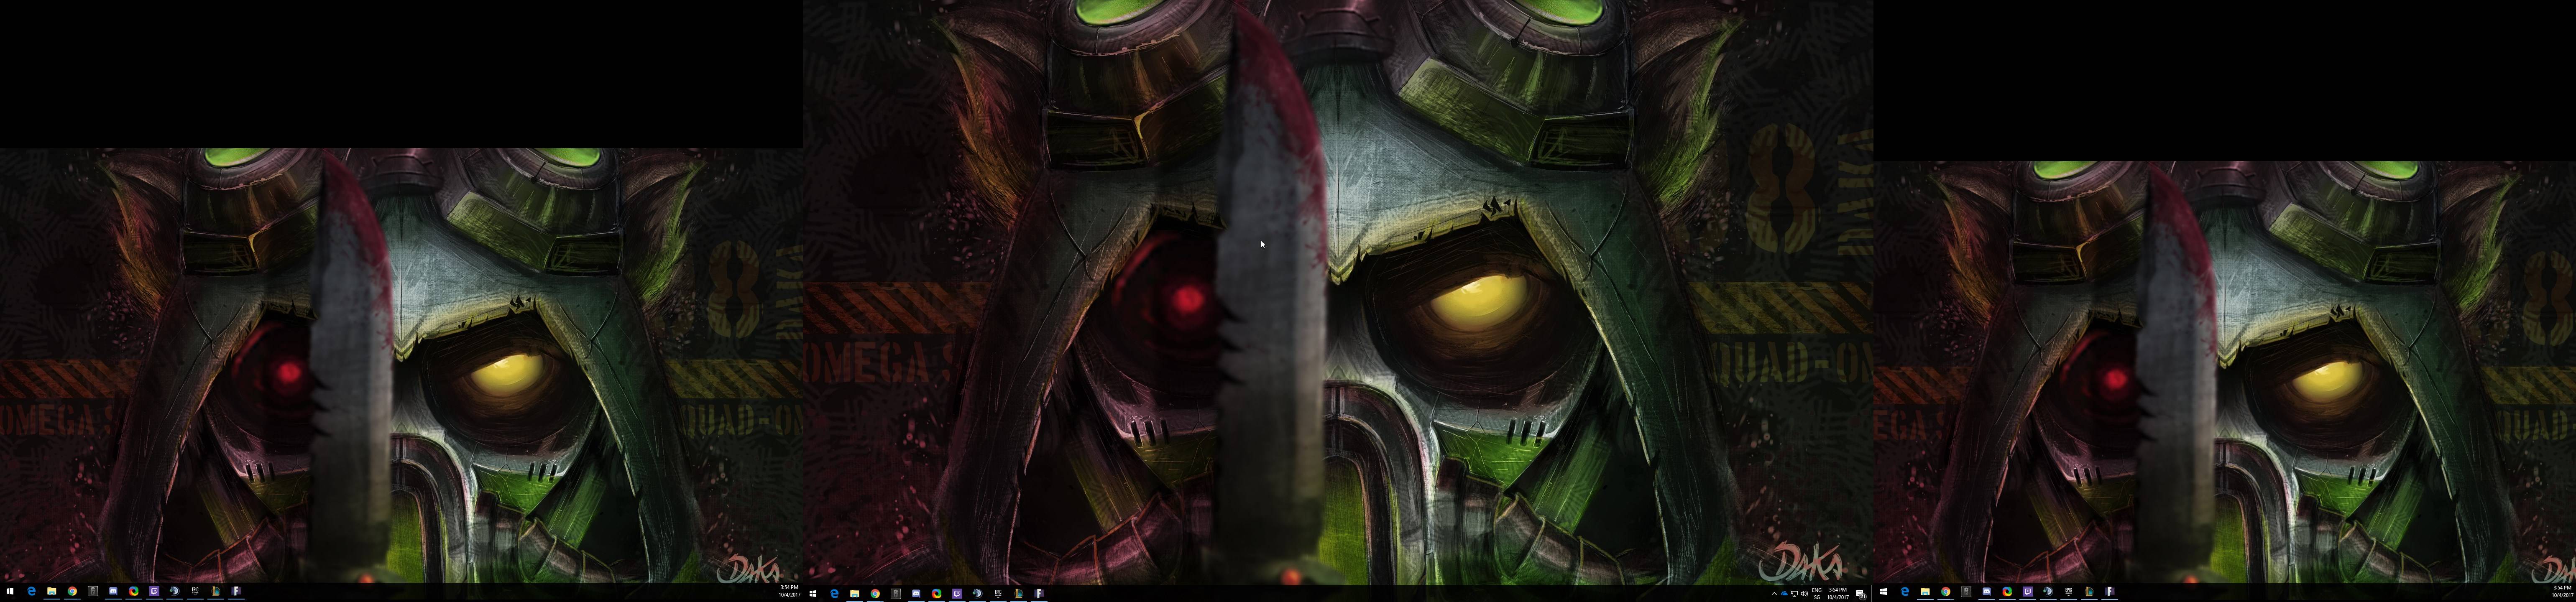Image resolution: width=2576 pixels, height=602 pixels.
Task: Click the clock on the middle monitor taskbar
Action: pyautogui.click(x=1838, y=594)
